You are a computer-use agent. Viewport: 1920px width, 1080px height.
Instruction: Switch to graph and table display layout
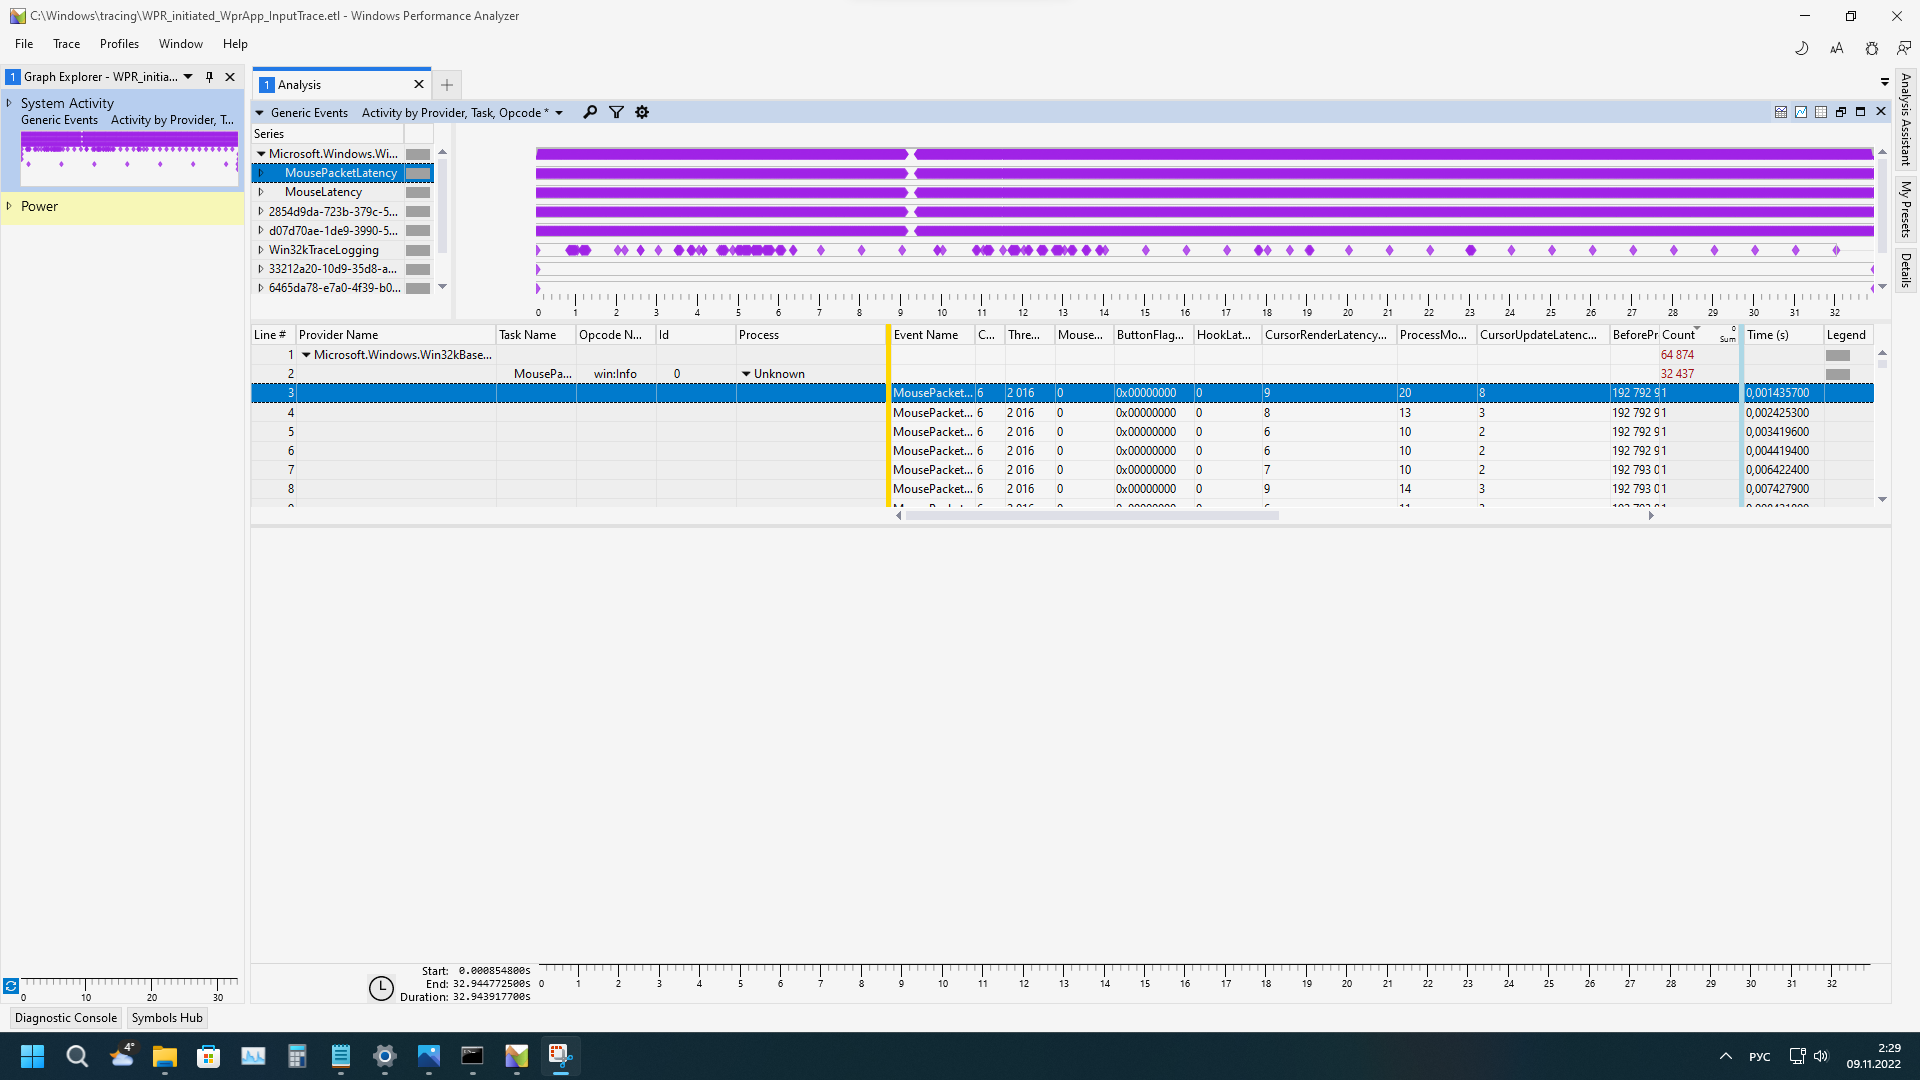tap(1781, 112)
